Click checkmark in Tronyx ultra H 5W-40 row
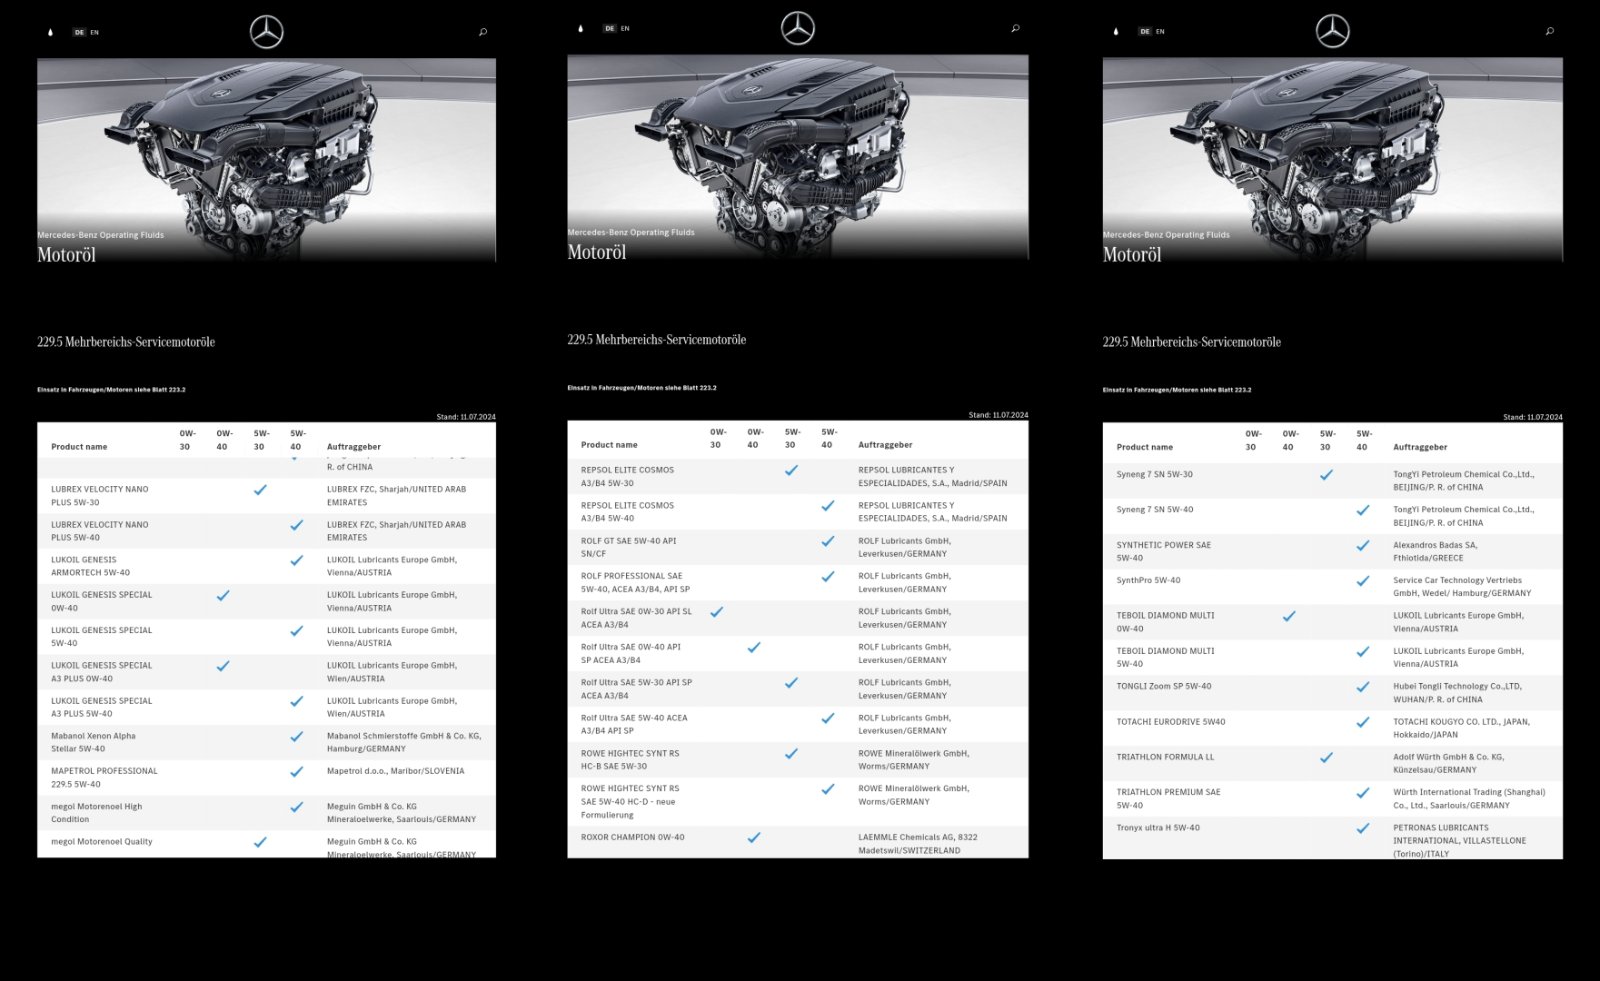This screenshot has height=981, width=1600. tap(1363, 828)
